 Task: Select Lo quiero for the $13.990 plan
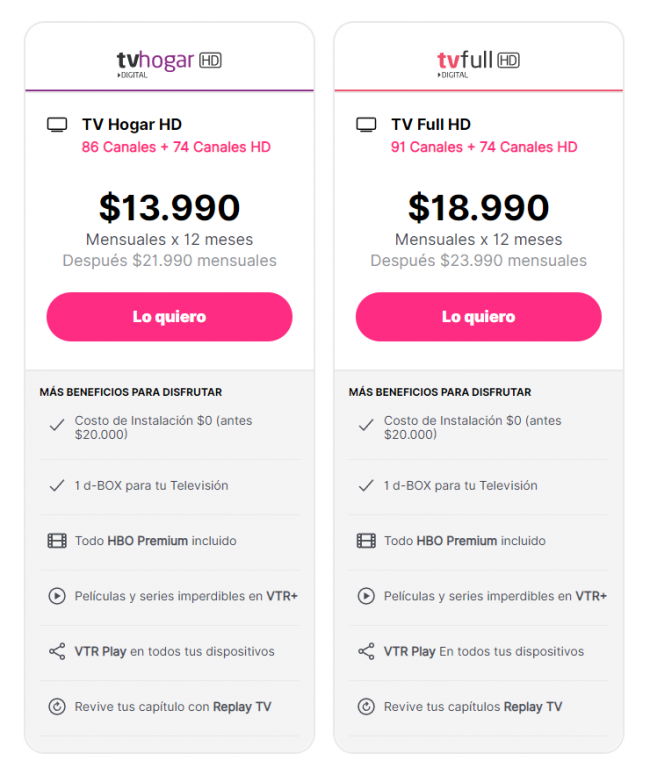(x=169, y=317)
